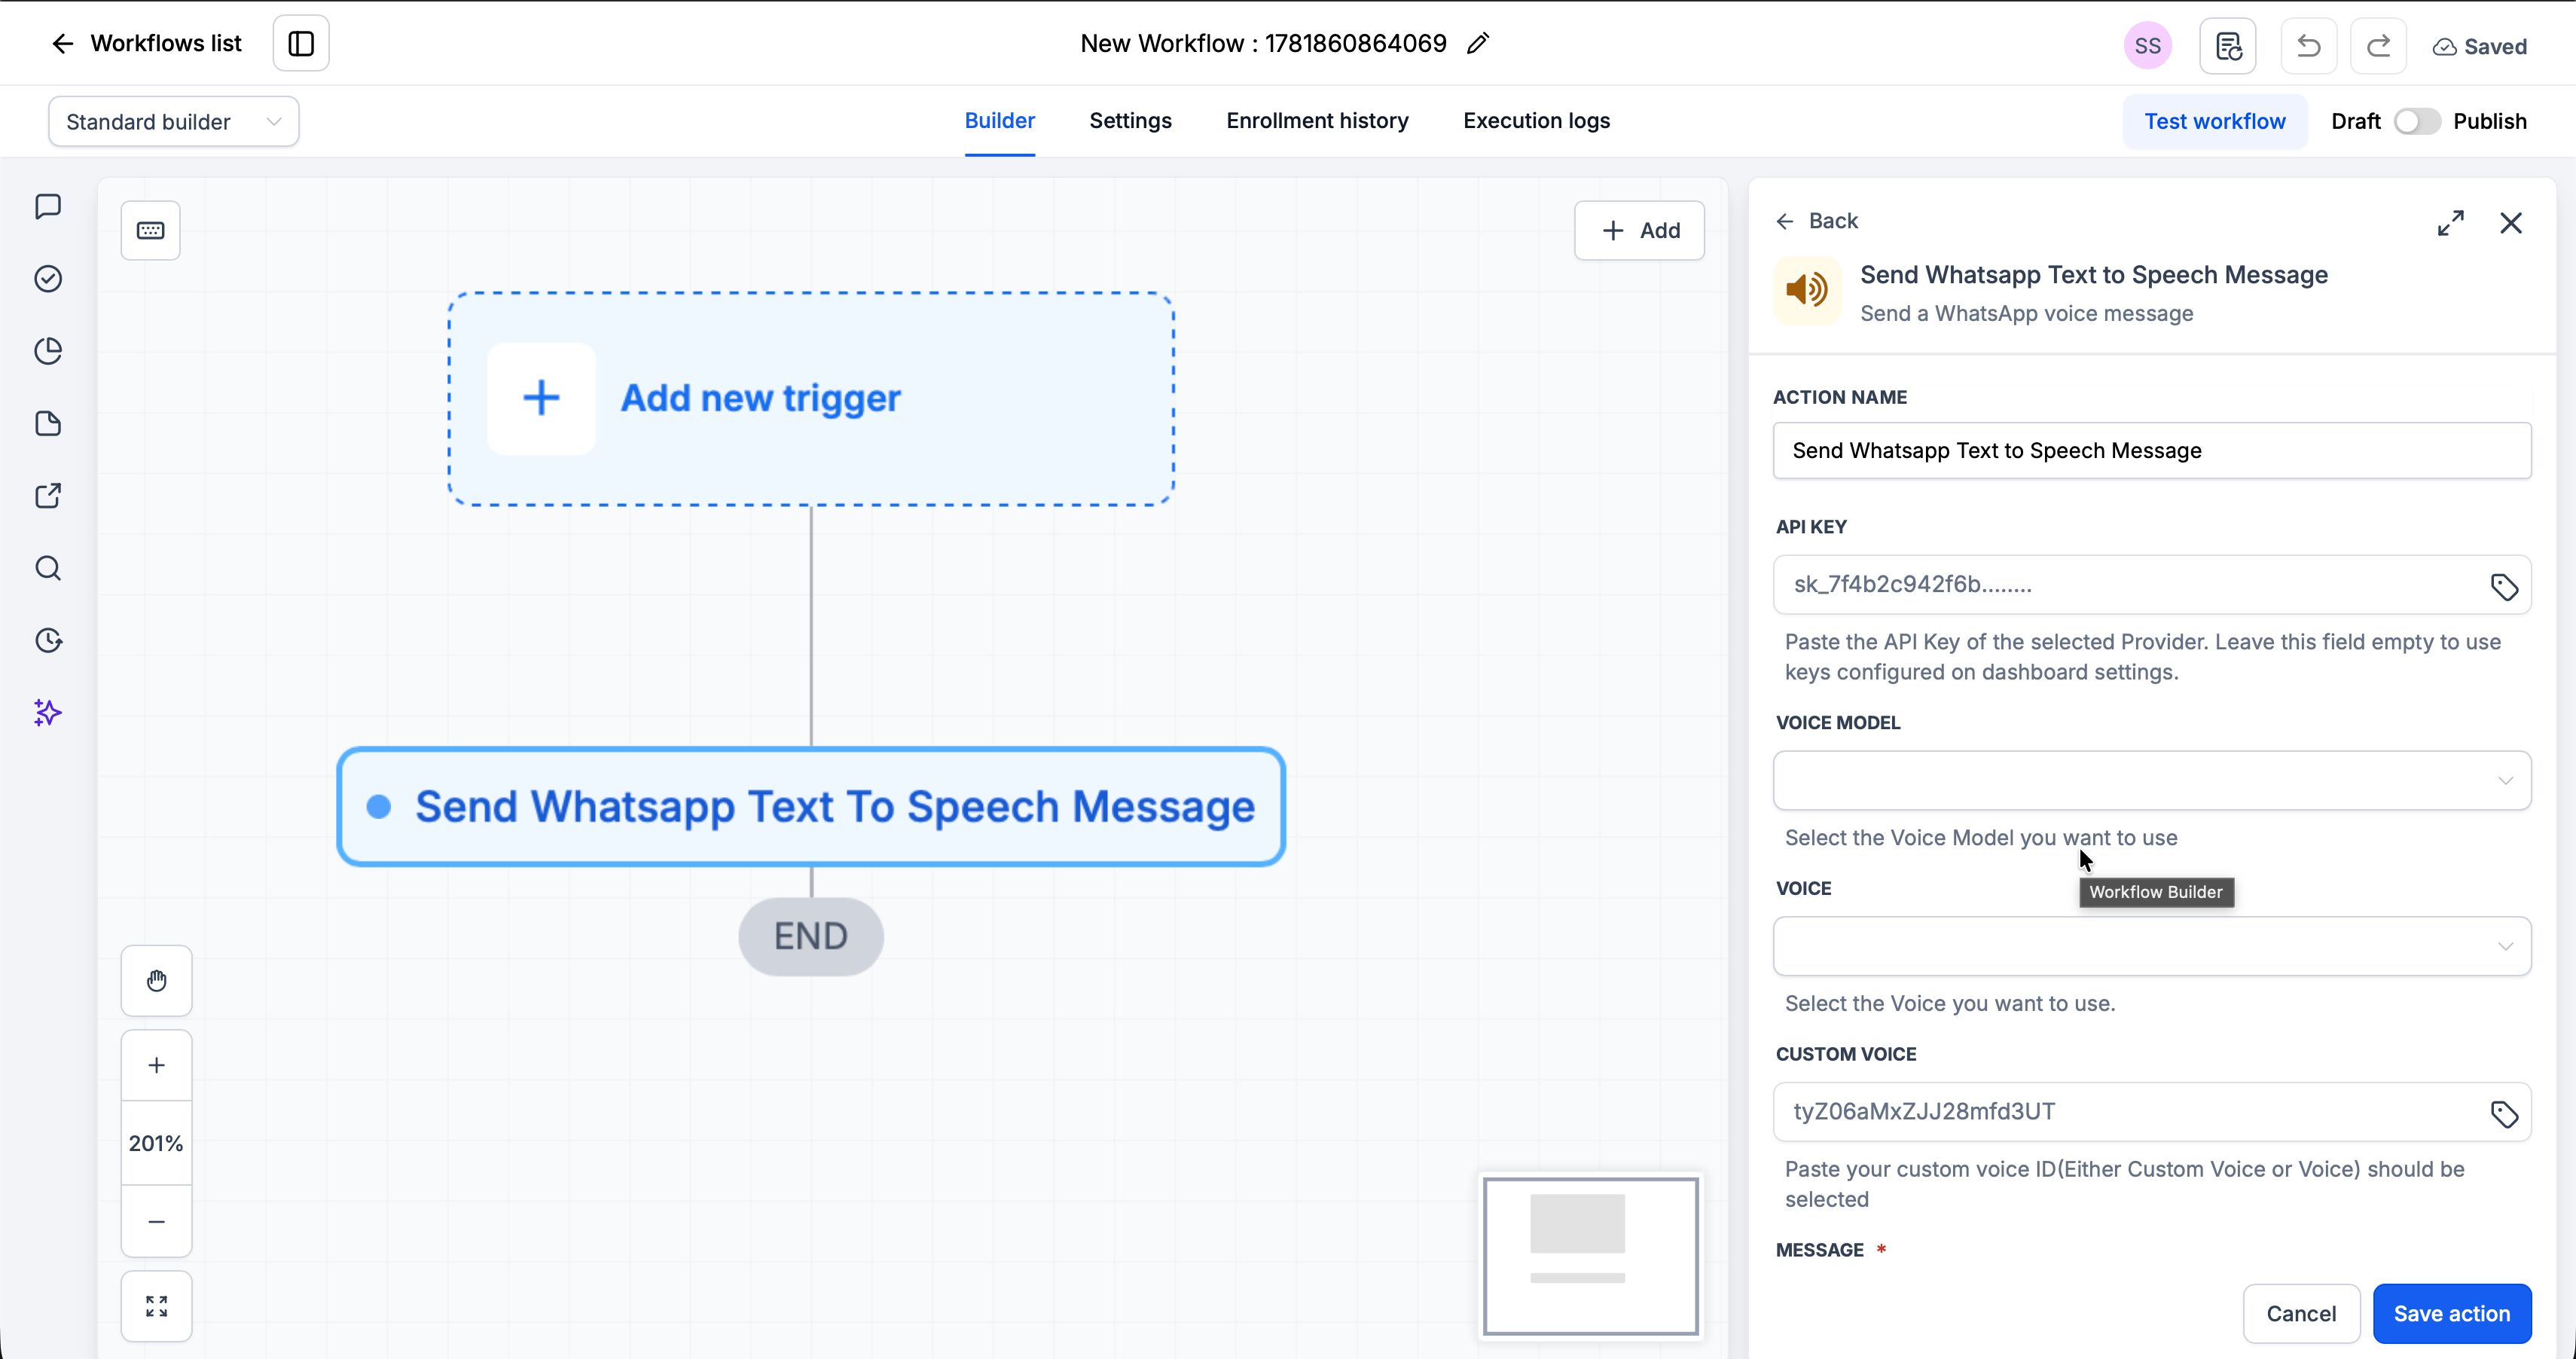Open the Voice Model dropdown

pos(2152,781)
